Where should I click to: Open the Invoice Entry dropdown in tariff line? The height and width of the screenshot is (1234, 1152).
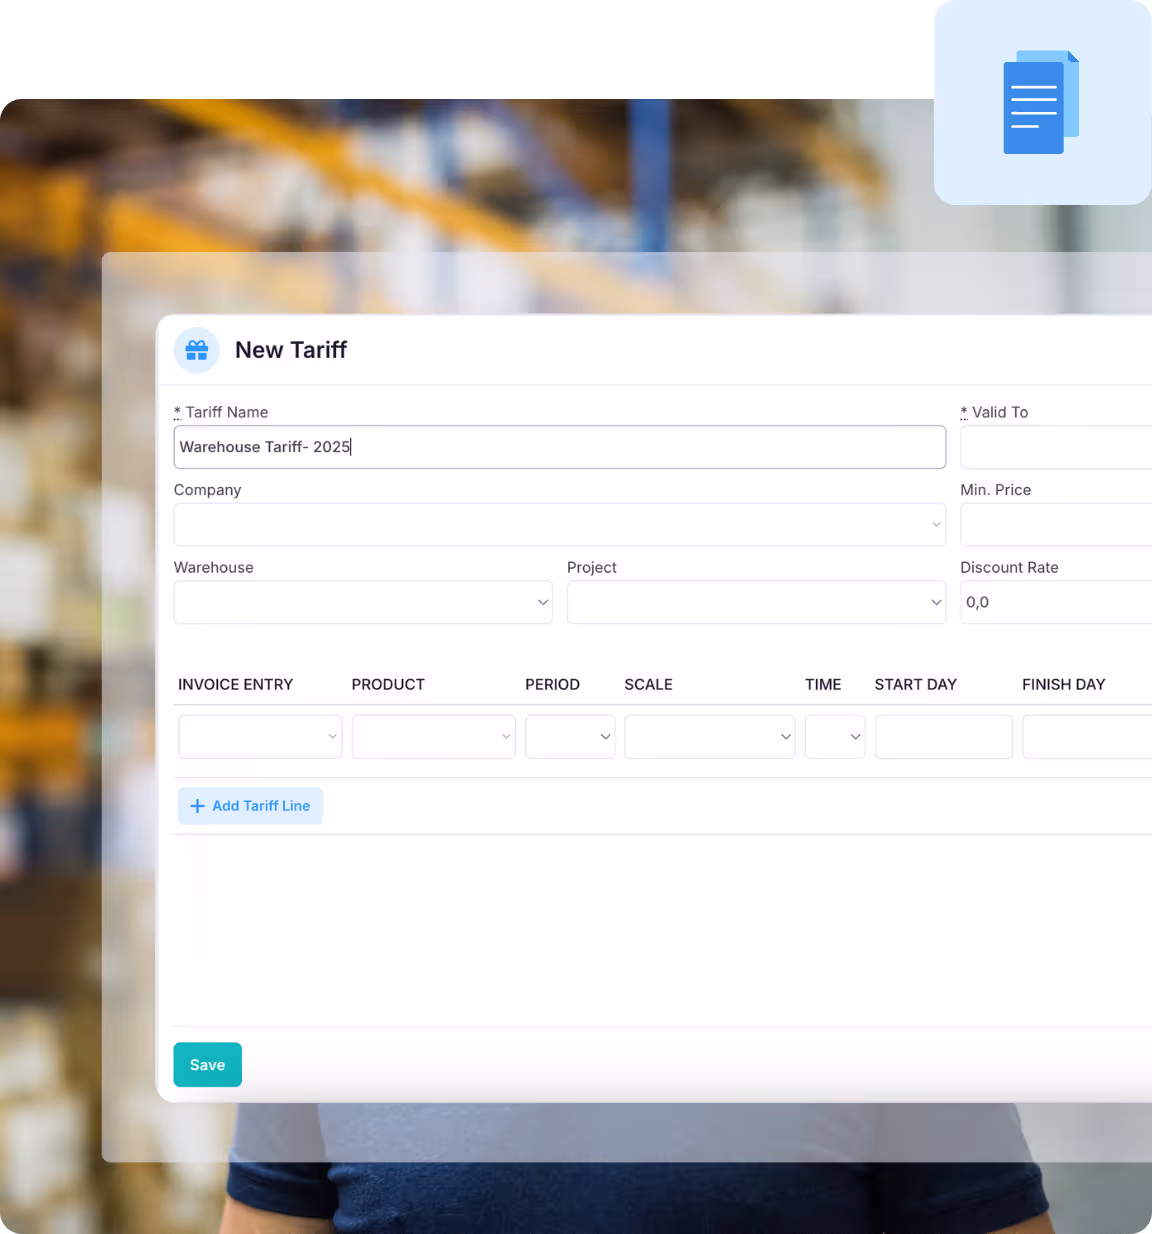point(260,737)
